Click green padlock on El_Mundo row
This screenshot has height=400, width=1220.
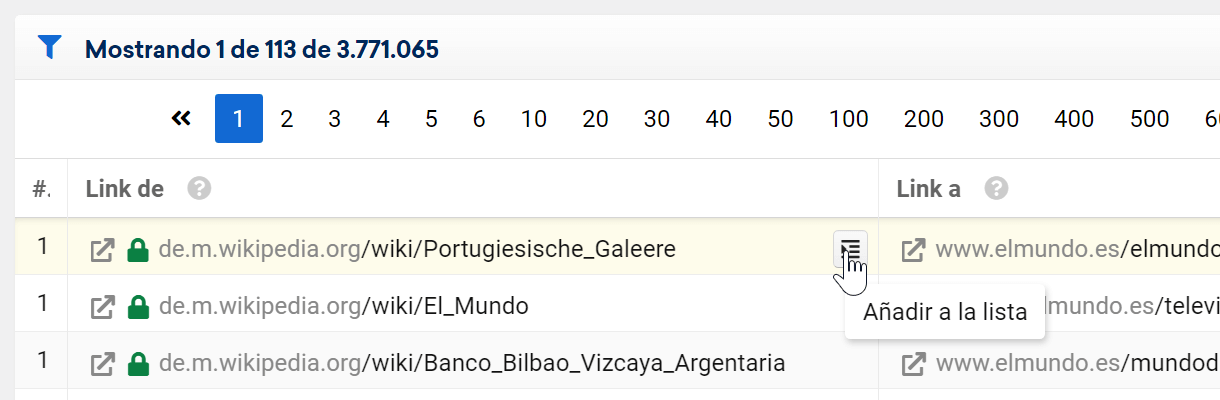click(x=138, y=306)
